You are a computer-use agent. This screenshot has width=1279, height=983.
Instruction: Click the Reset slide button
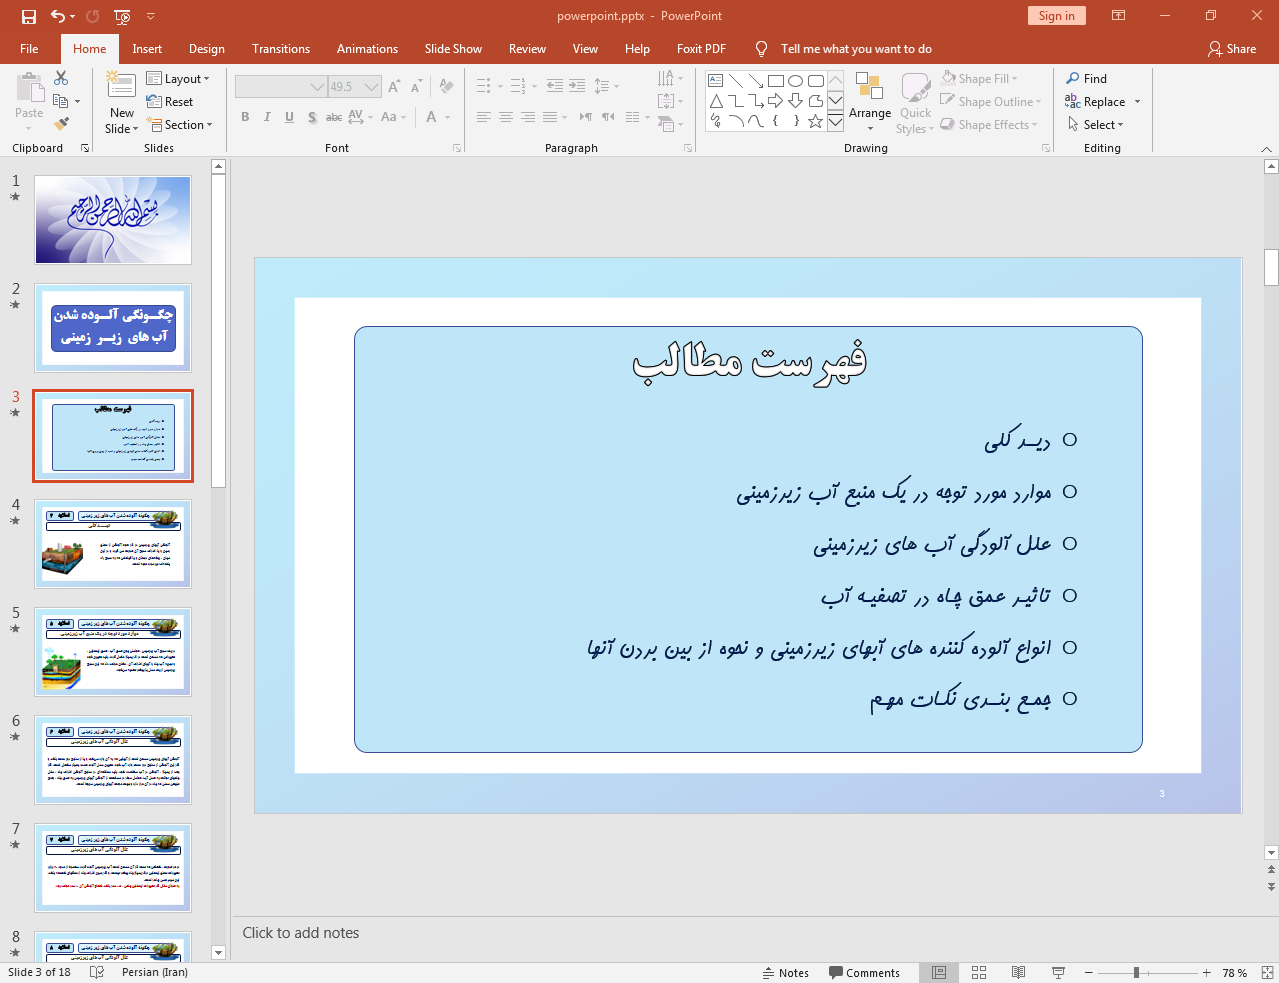pyautogui.click(x=170, y=101)
